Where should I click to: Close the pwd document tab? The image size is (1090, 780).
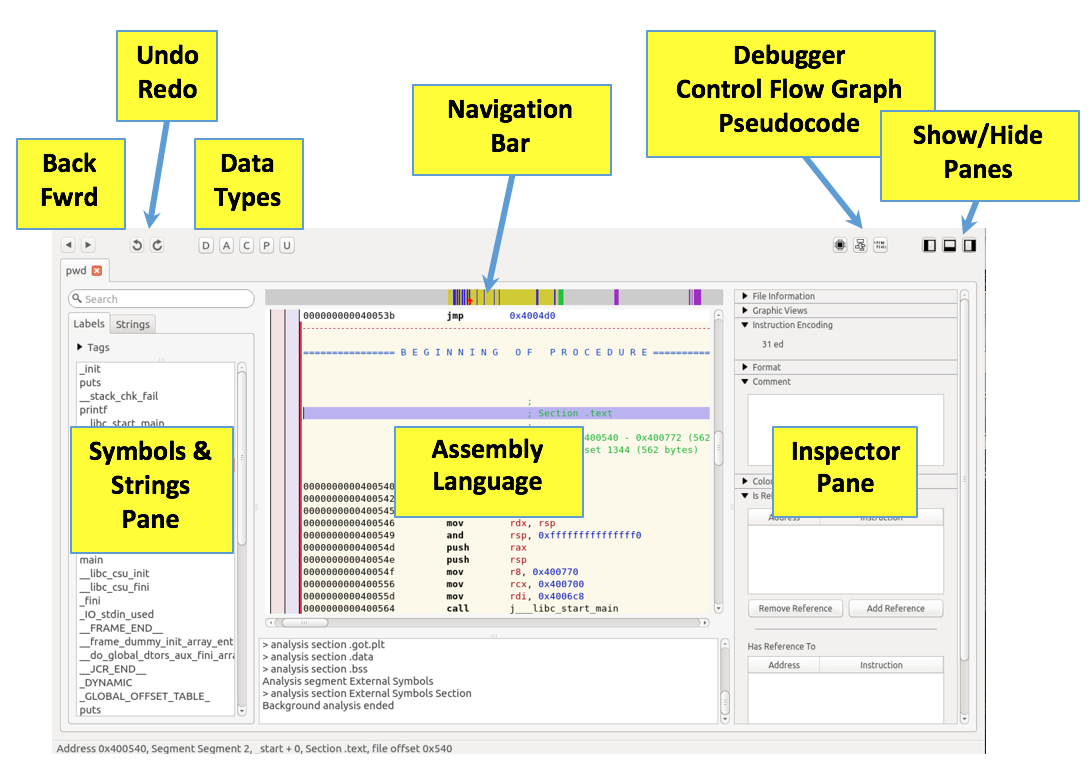click(x=97, y=270)
